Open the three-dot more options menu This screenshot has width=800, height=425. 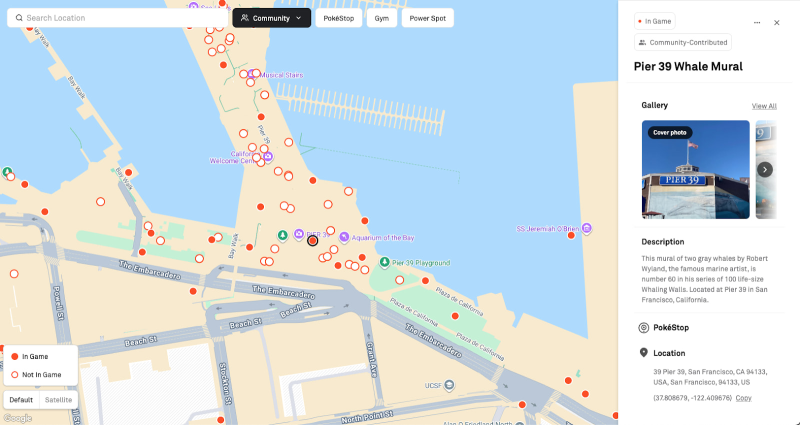[x=757, y=22]
